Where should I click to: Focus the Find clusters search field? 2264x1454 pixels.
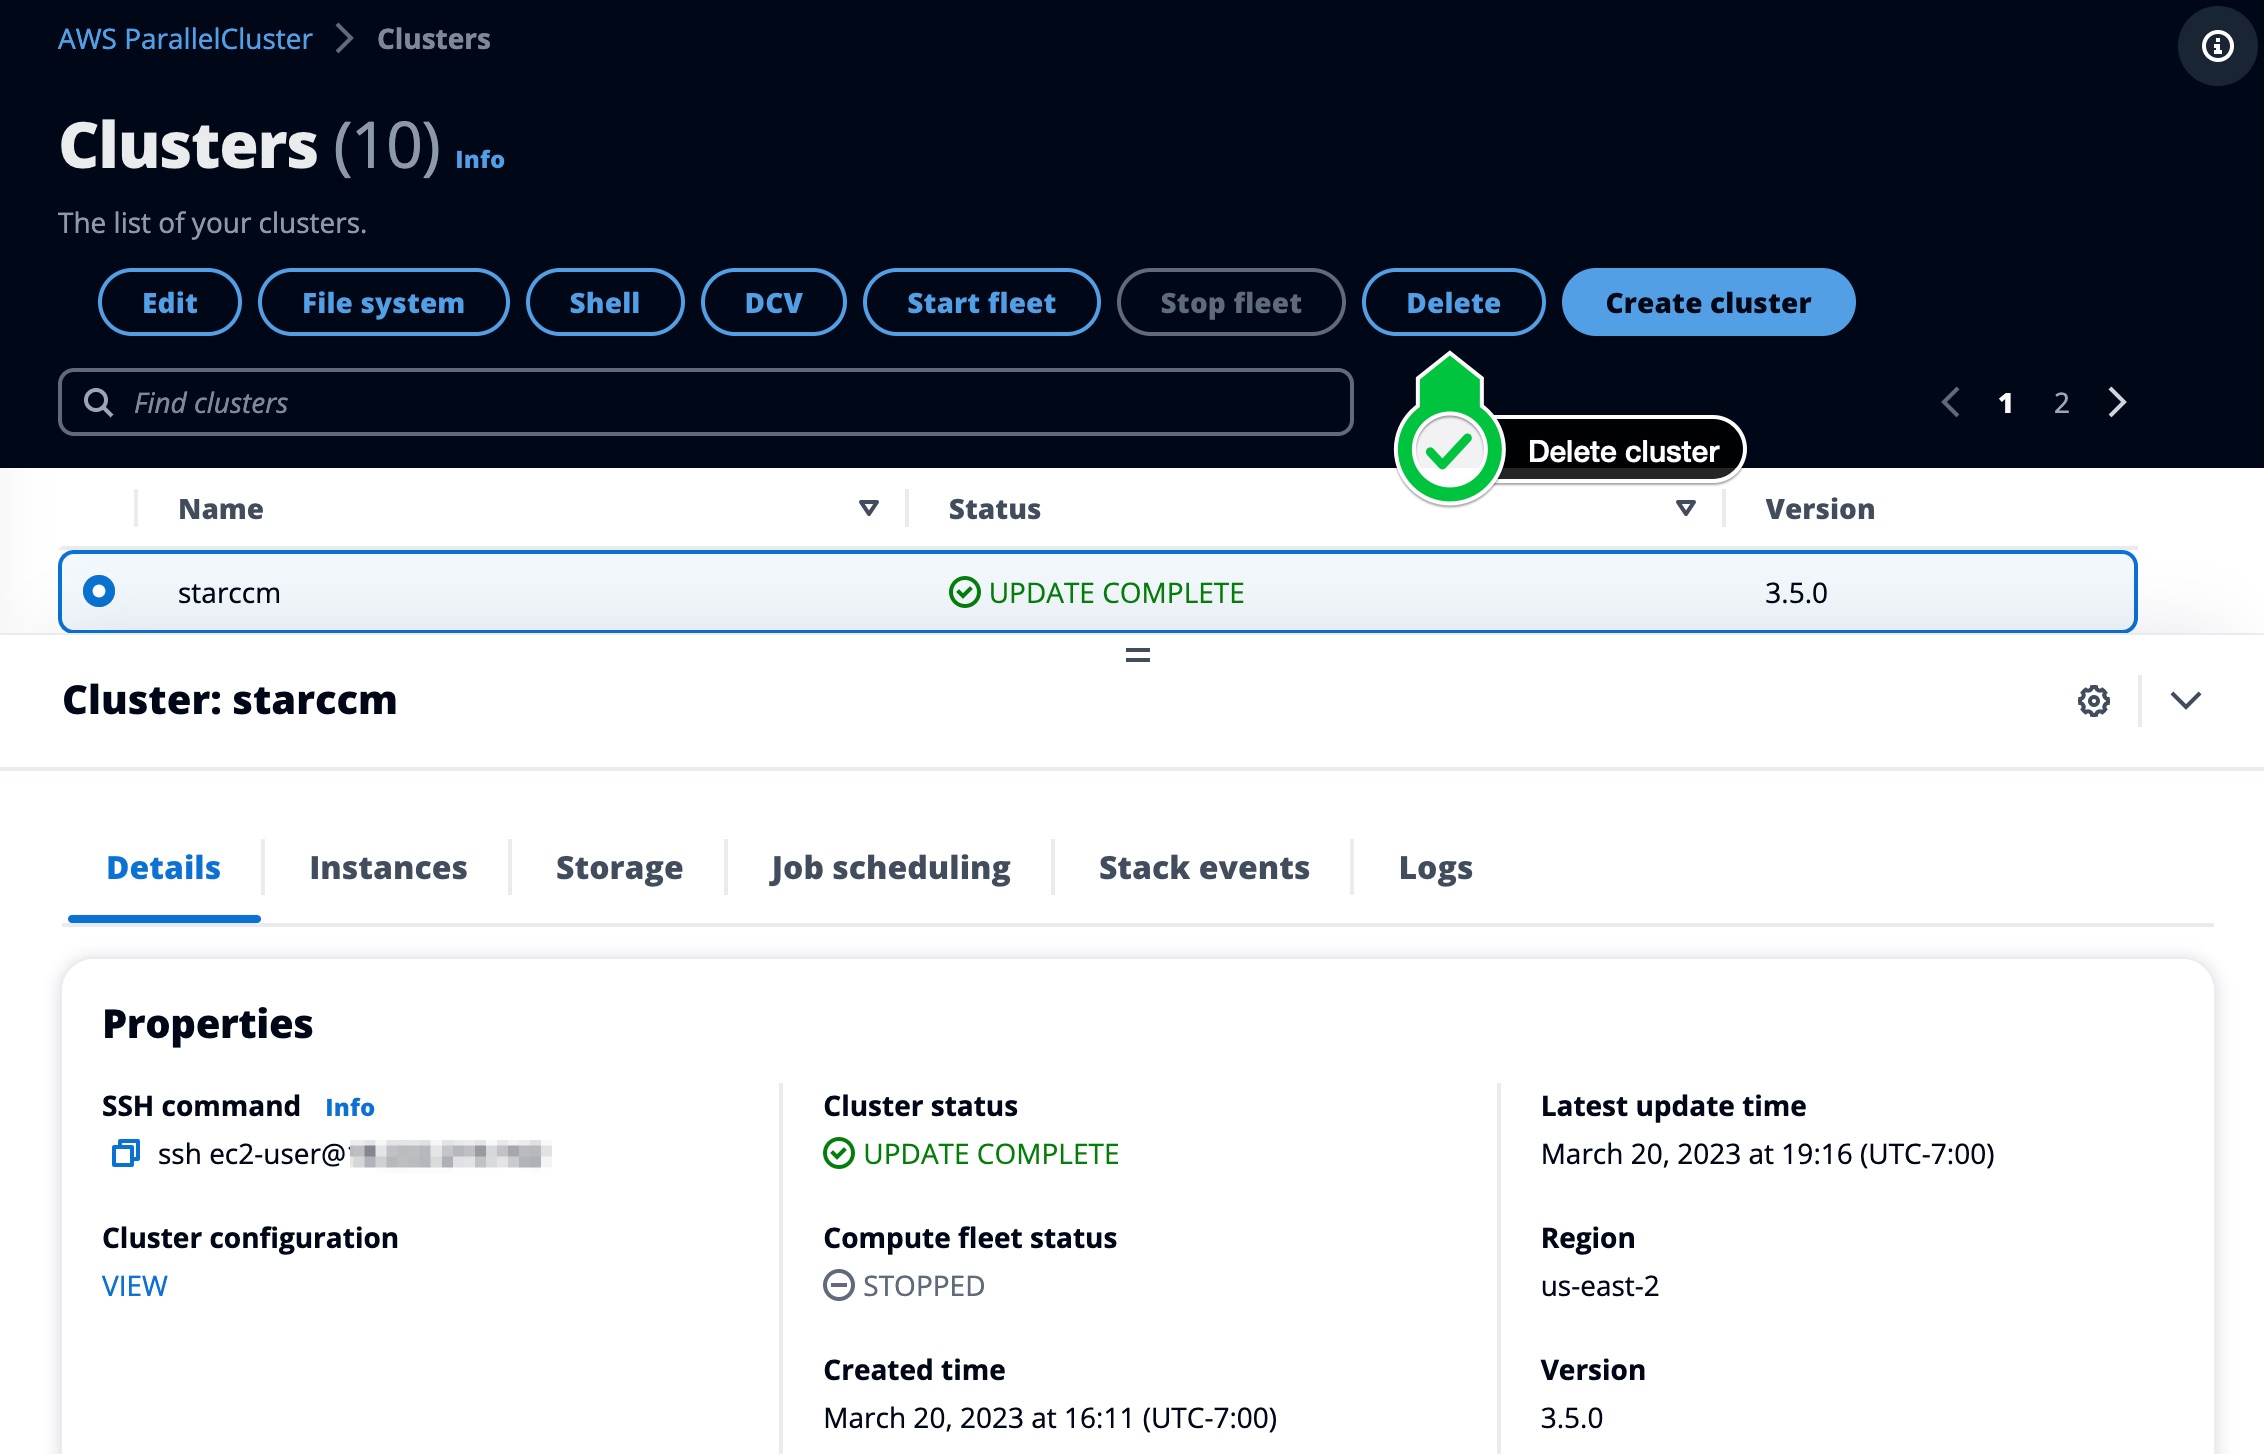click(706, 402)
